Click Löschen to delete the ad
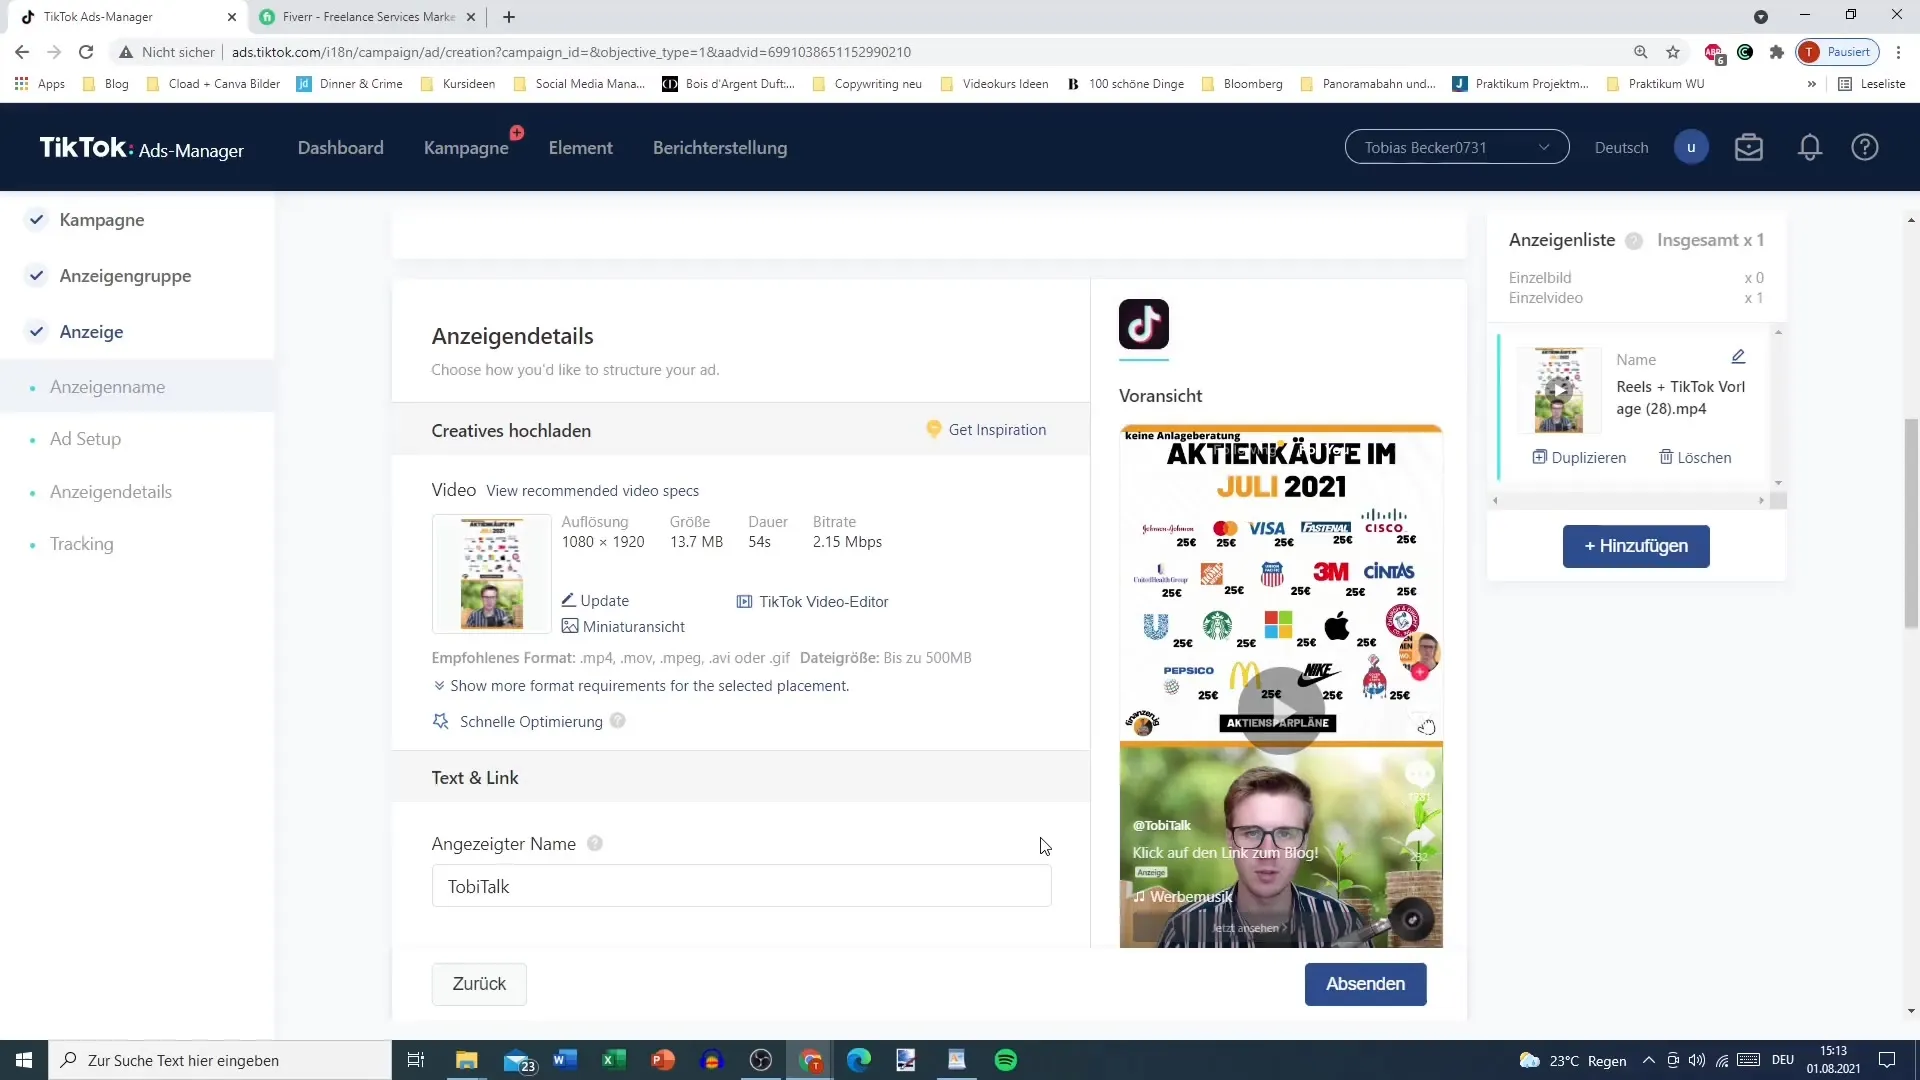 [x=1695, y=457]
